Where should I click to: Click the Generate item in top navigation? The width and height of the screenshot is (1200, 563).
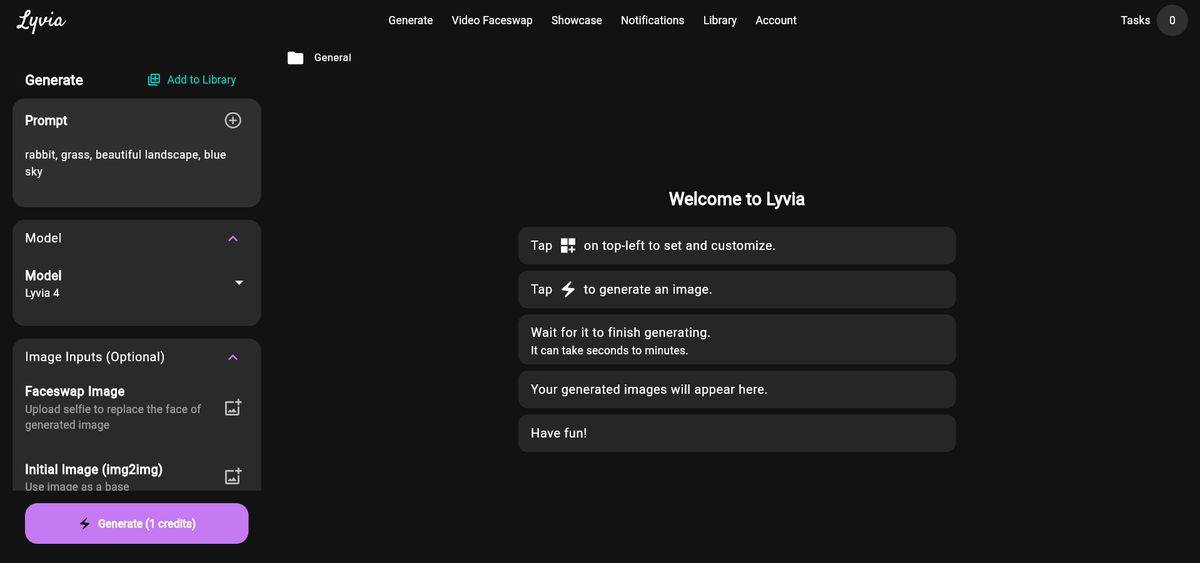pos(410,20)
